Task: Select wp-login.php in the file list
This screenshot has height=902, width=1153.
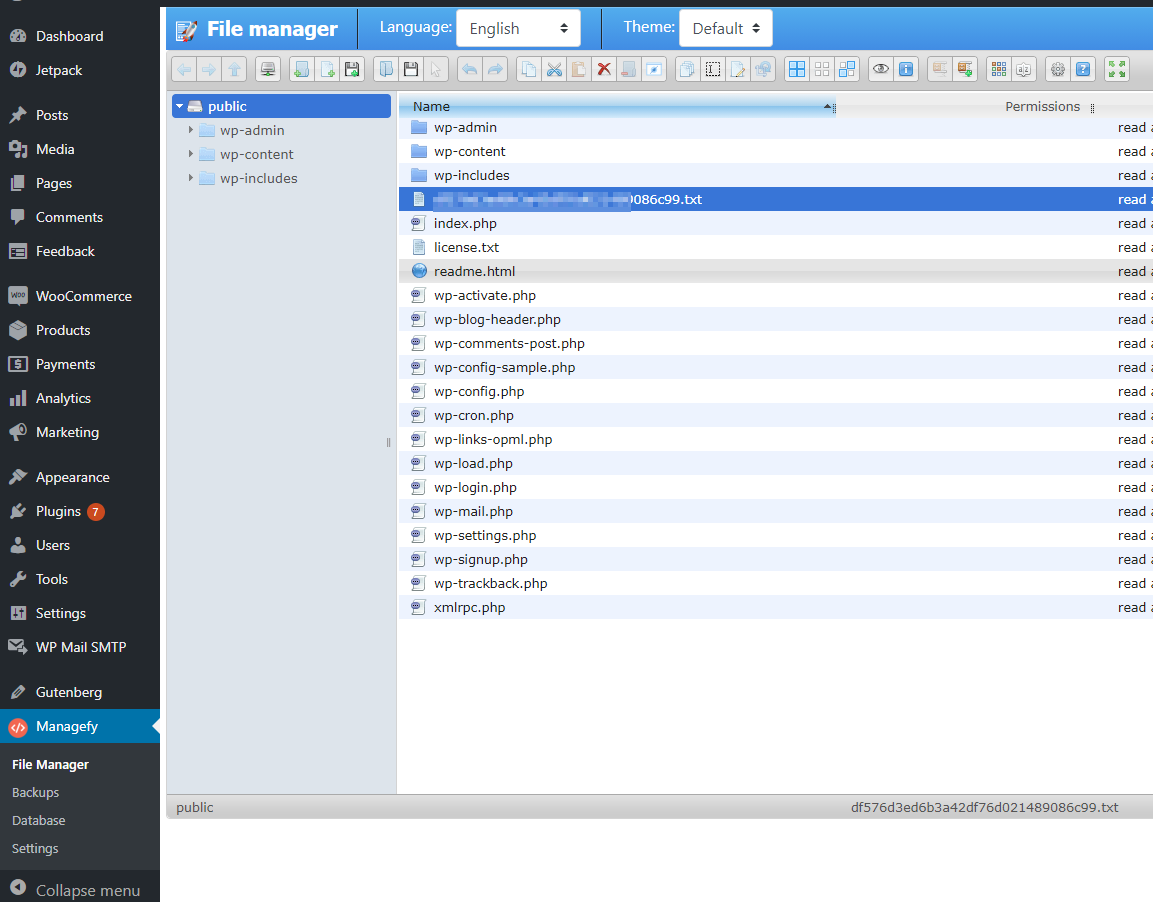Action: click(776, 487)
